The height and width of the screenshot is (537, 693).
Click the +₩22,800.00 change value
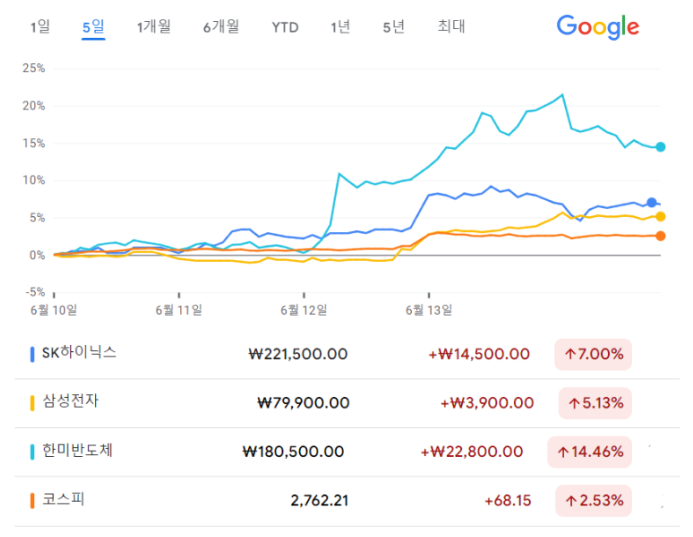coord(472,452)
